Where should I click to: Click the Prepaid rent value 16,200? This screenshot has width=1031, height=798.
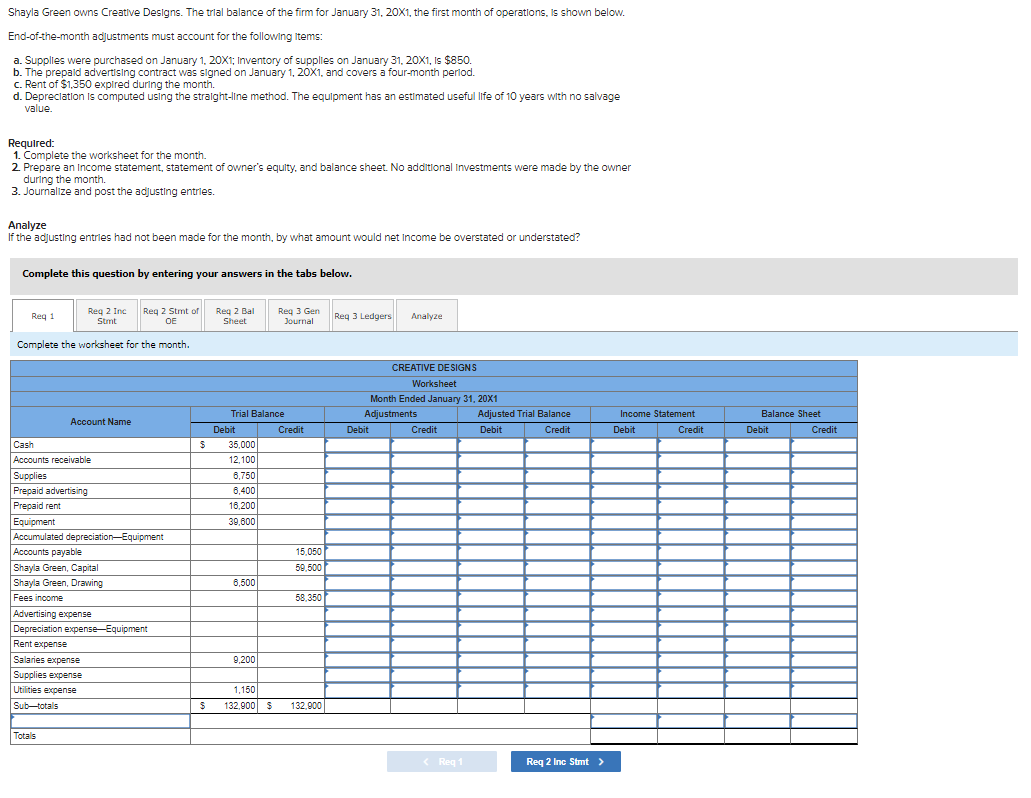click(x=241, y=506)
